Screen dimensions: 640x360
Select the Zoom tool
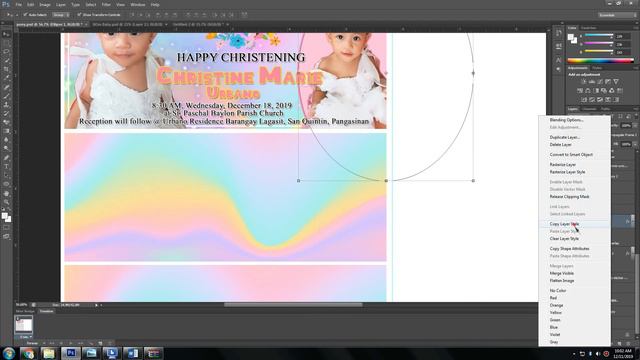[6, 202]
